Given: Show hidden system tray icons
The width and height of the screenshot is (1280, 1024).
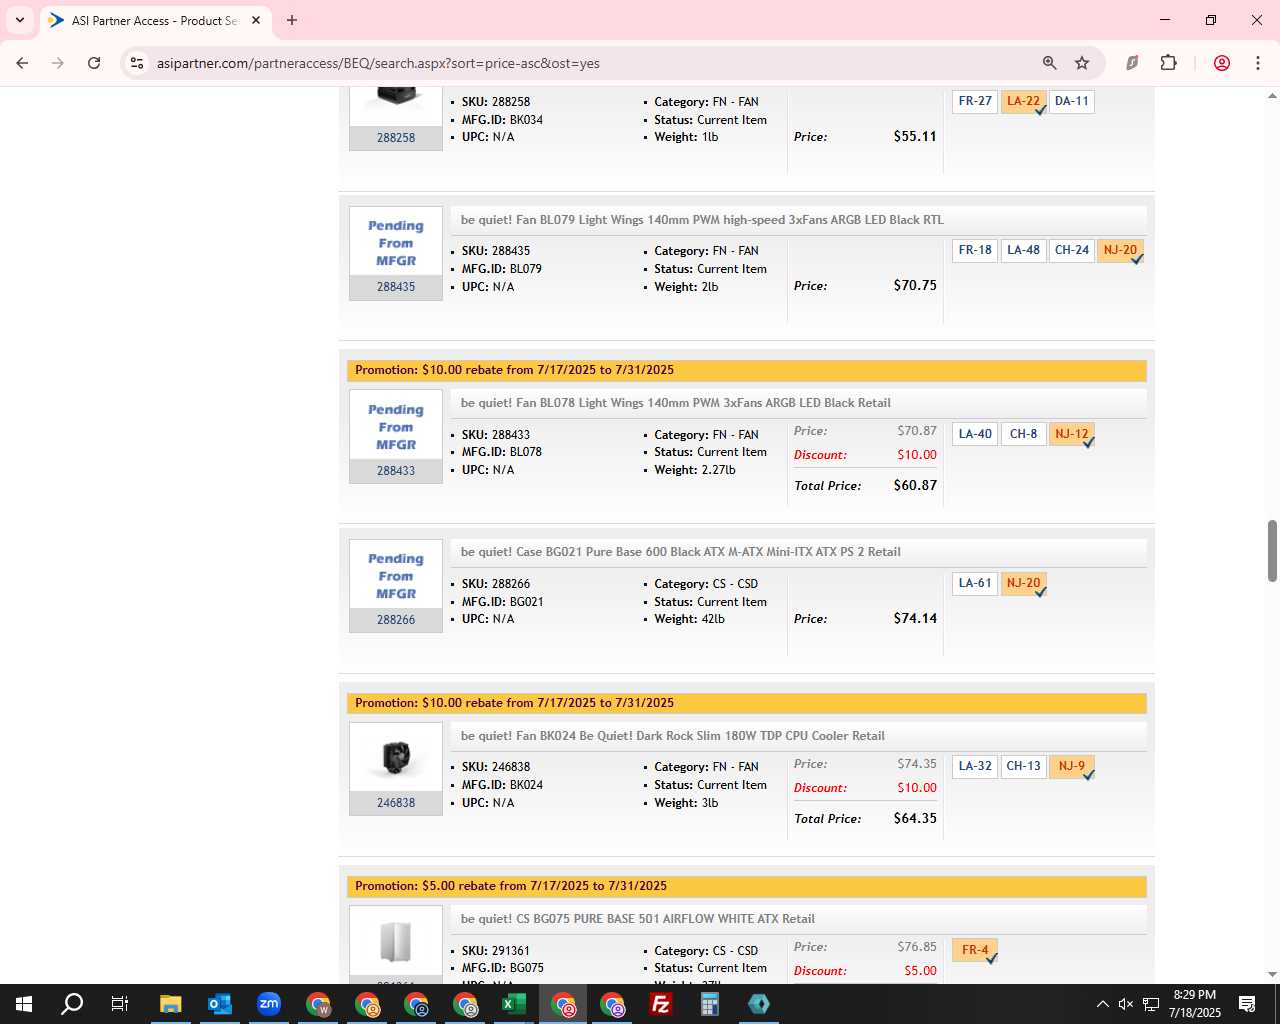Looking at the screenshot, I should 1102,1004.
